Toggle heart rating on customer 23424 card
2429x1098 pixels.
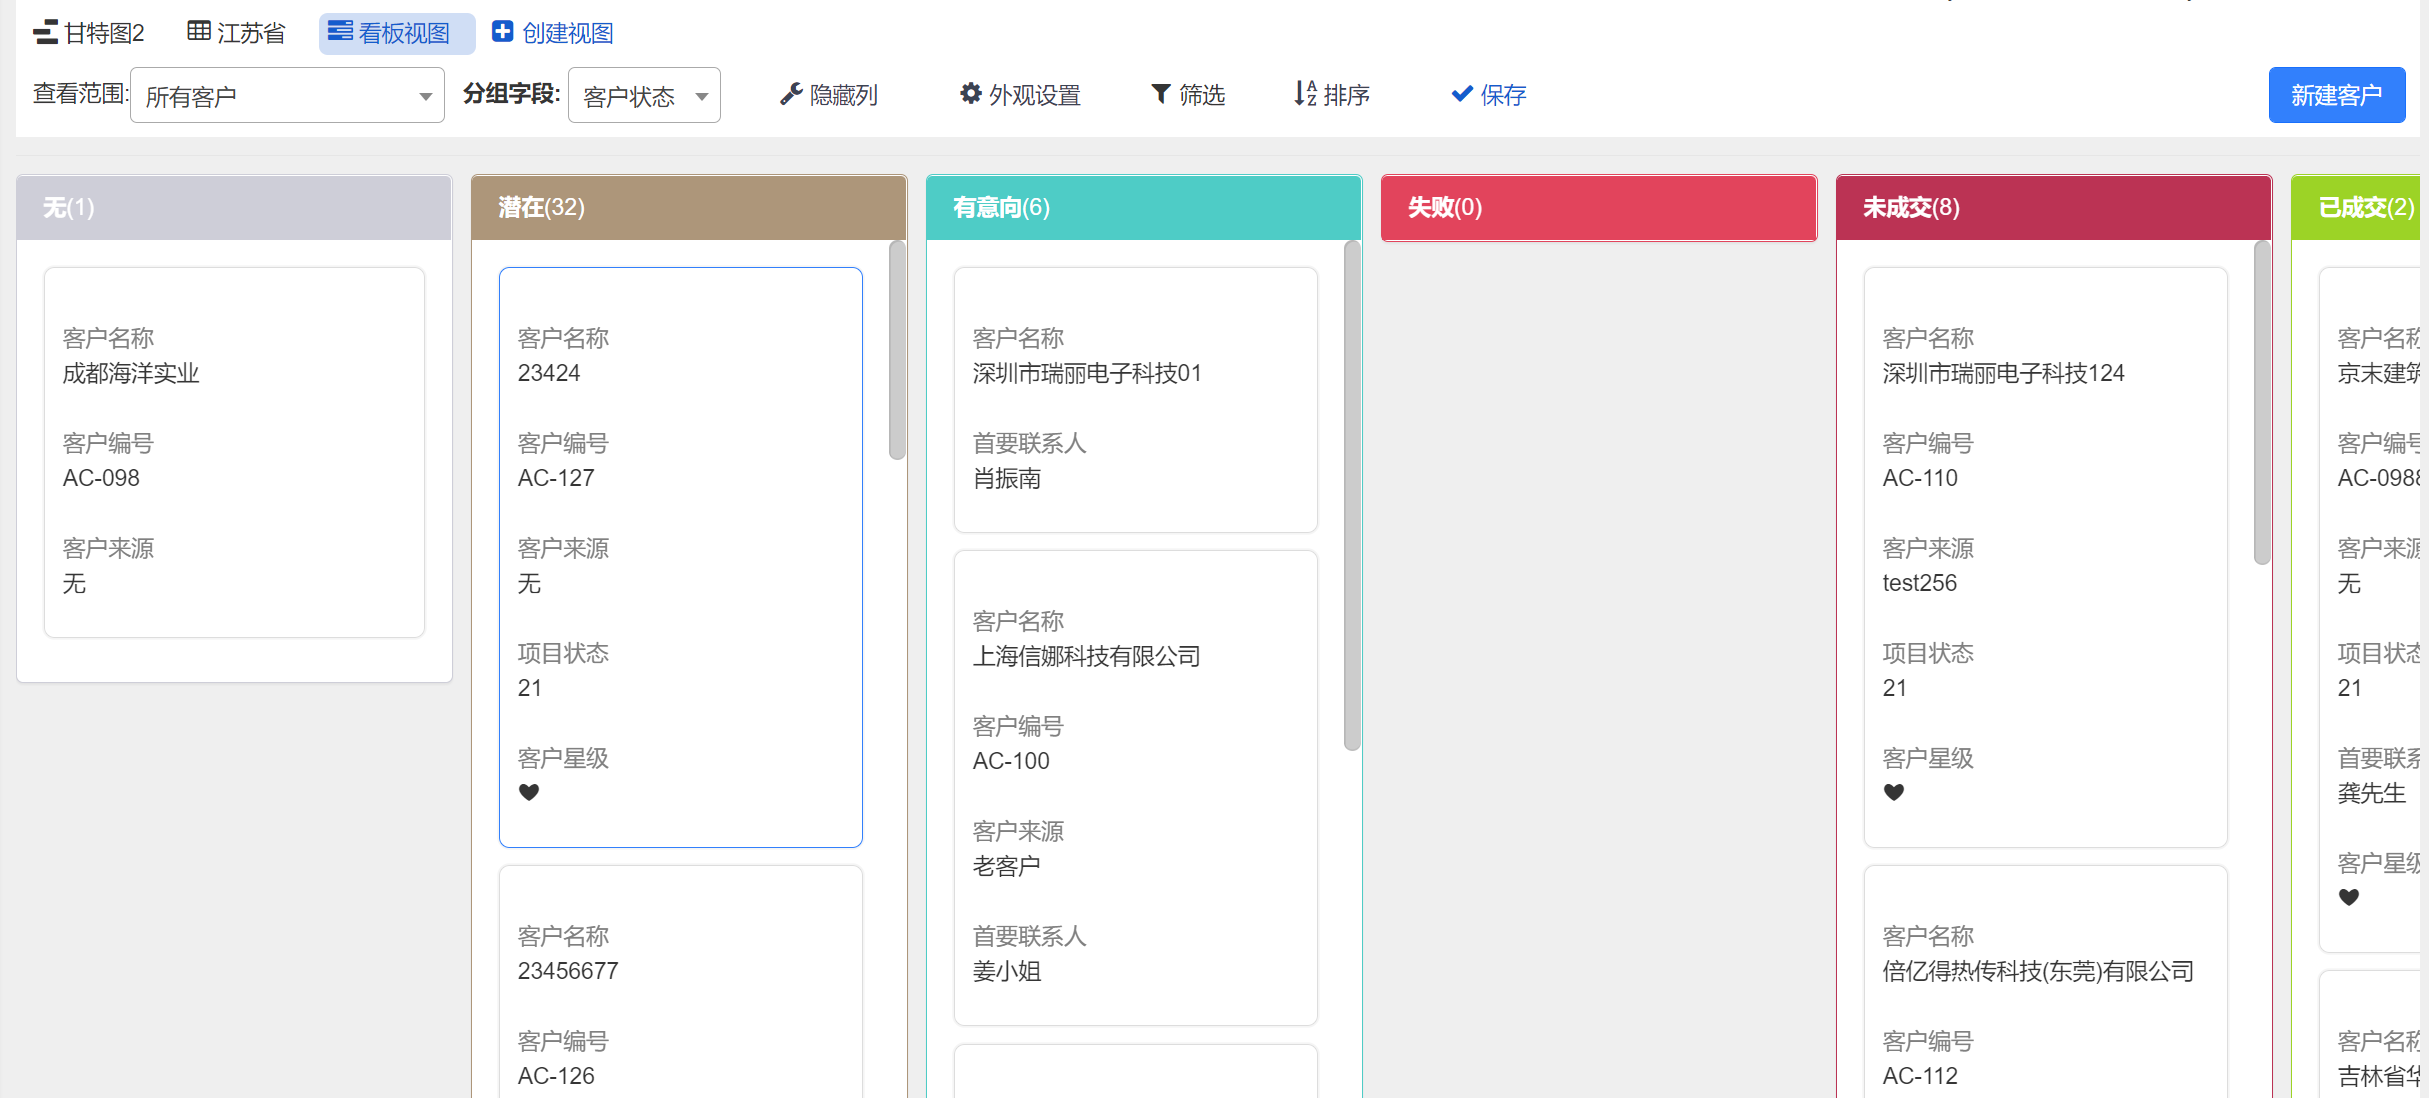point(529,792)
